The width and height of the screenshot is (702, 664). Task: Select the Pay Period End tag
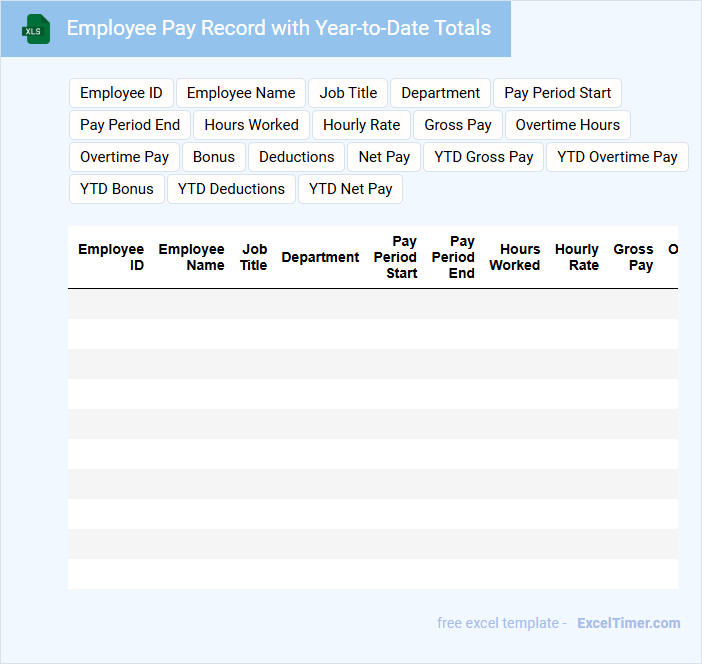[130, 125]
